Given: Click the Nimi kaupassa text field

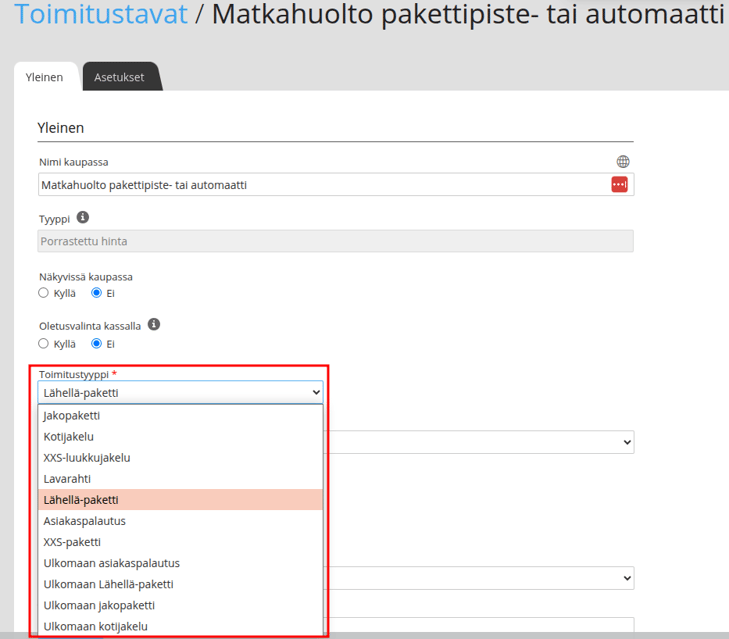Looking at the screenshot, I should point(324,185).
